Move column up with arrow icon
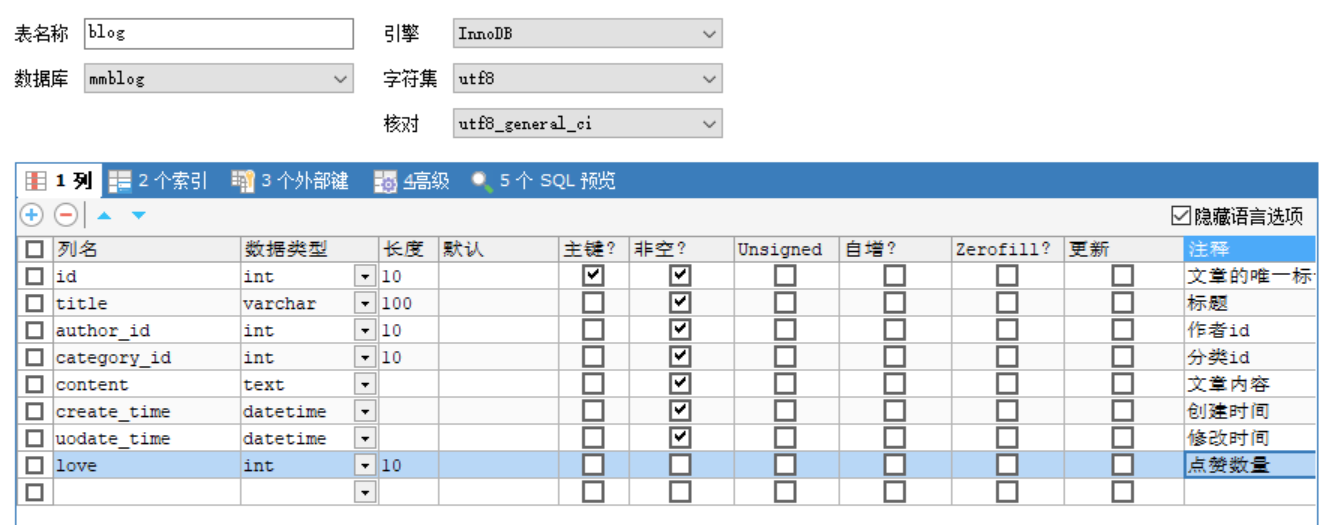The height and width of the screenshot is (525, 1325). coord(104,214)
